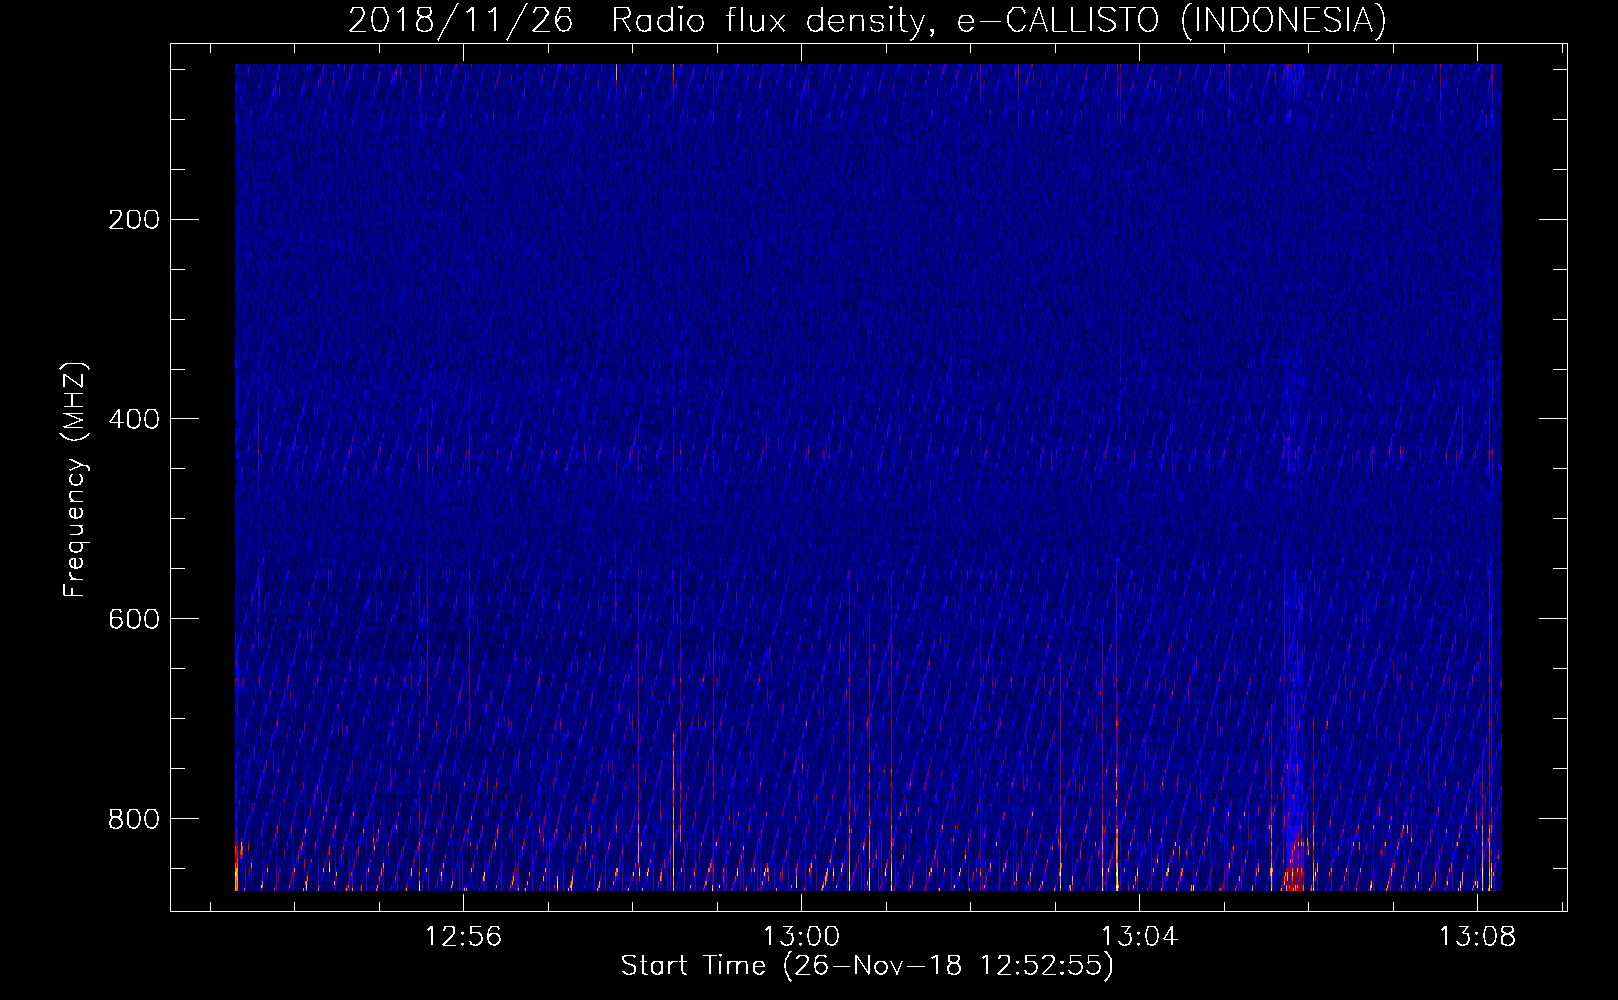Click the "600" frequency tick label

point(134,619)
